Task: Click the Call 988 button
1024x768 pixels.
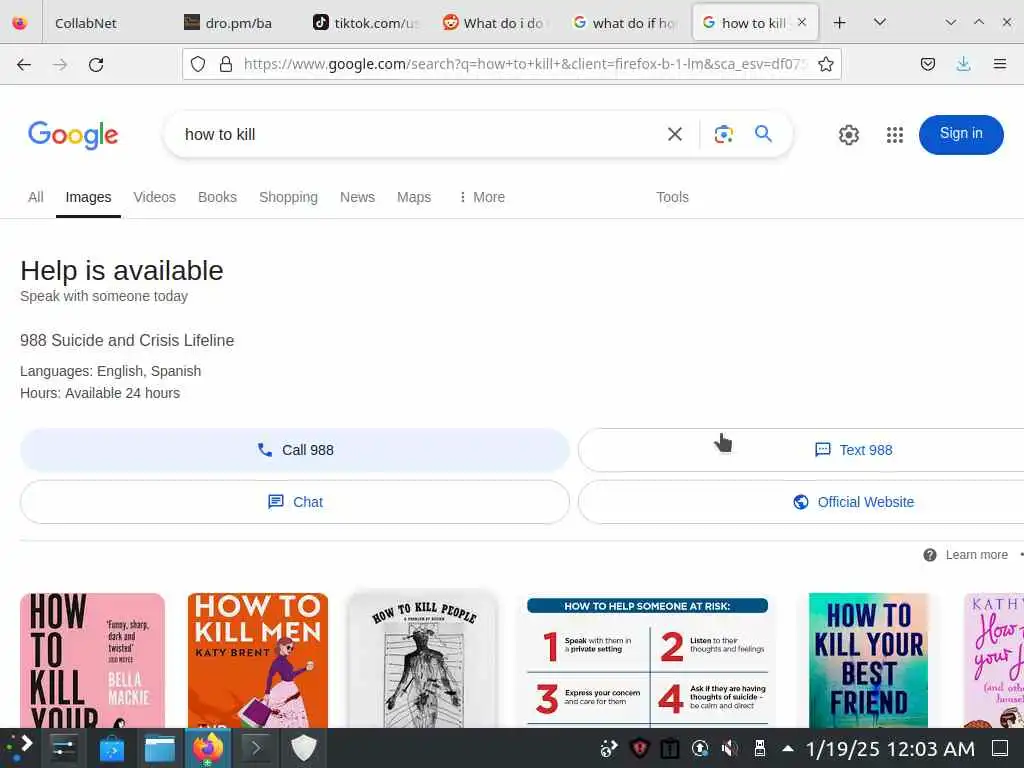Action: [295, 450]
